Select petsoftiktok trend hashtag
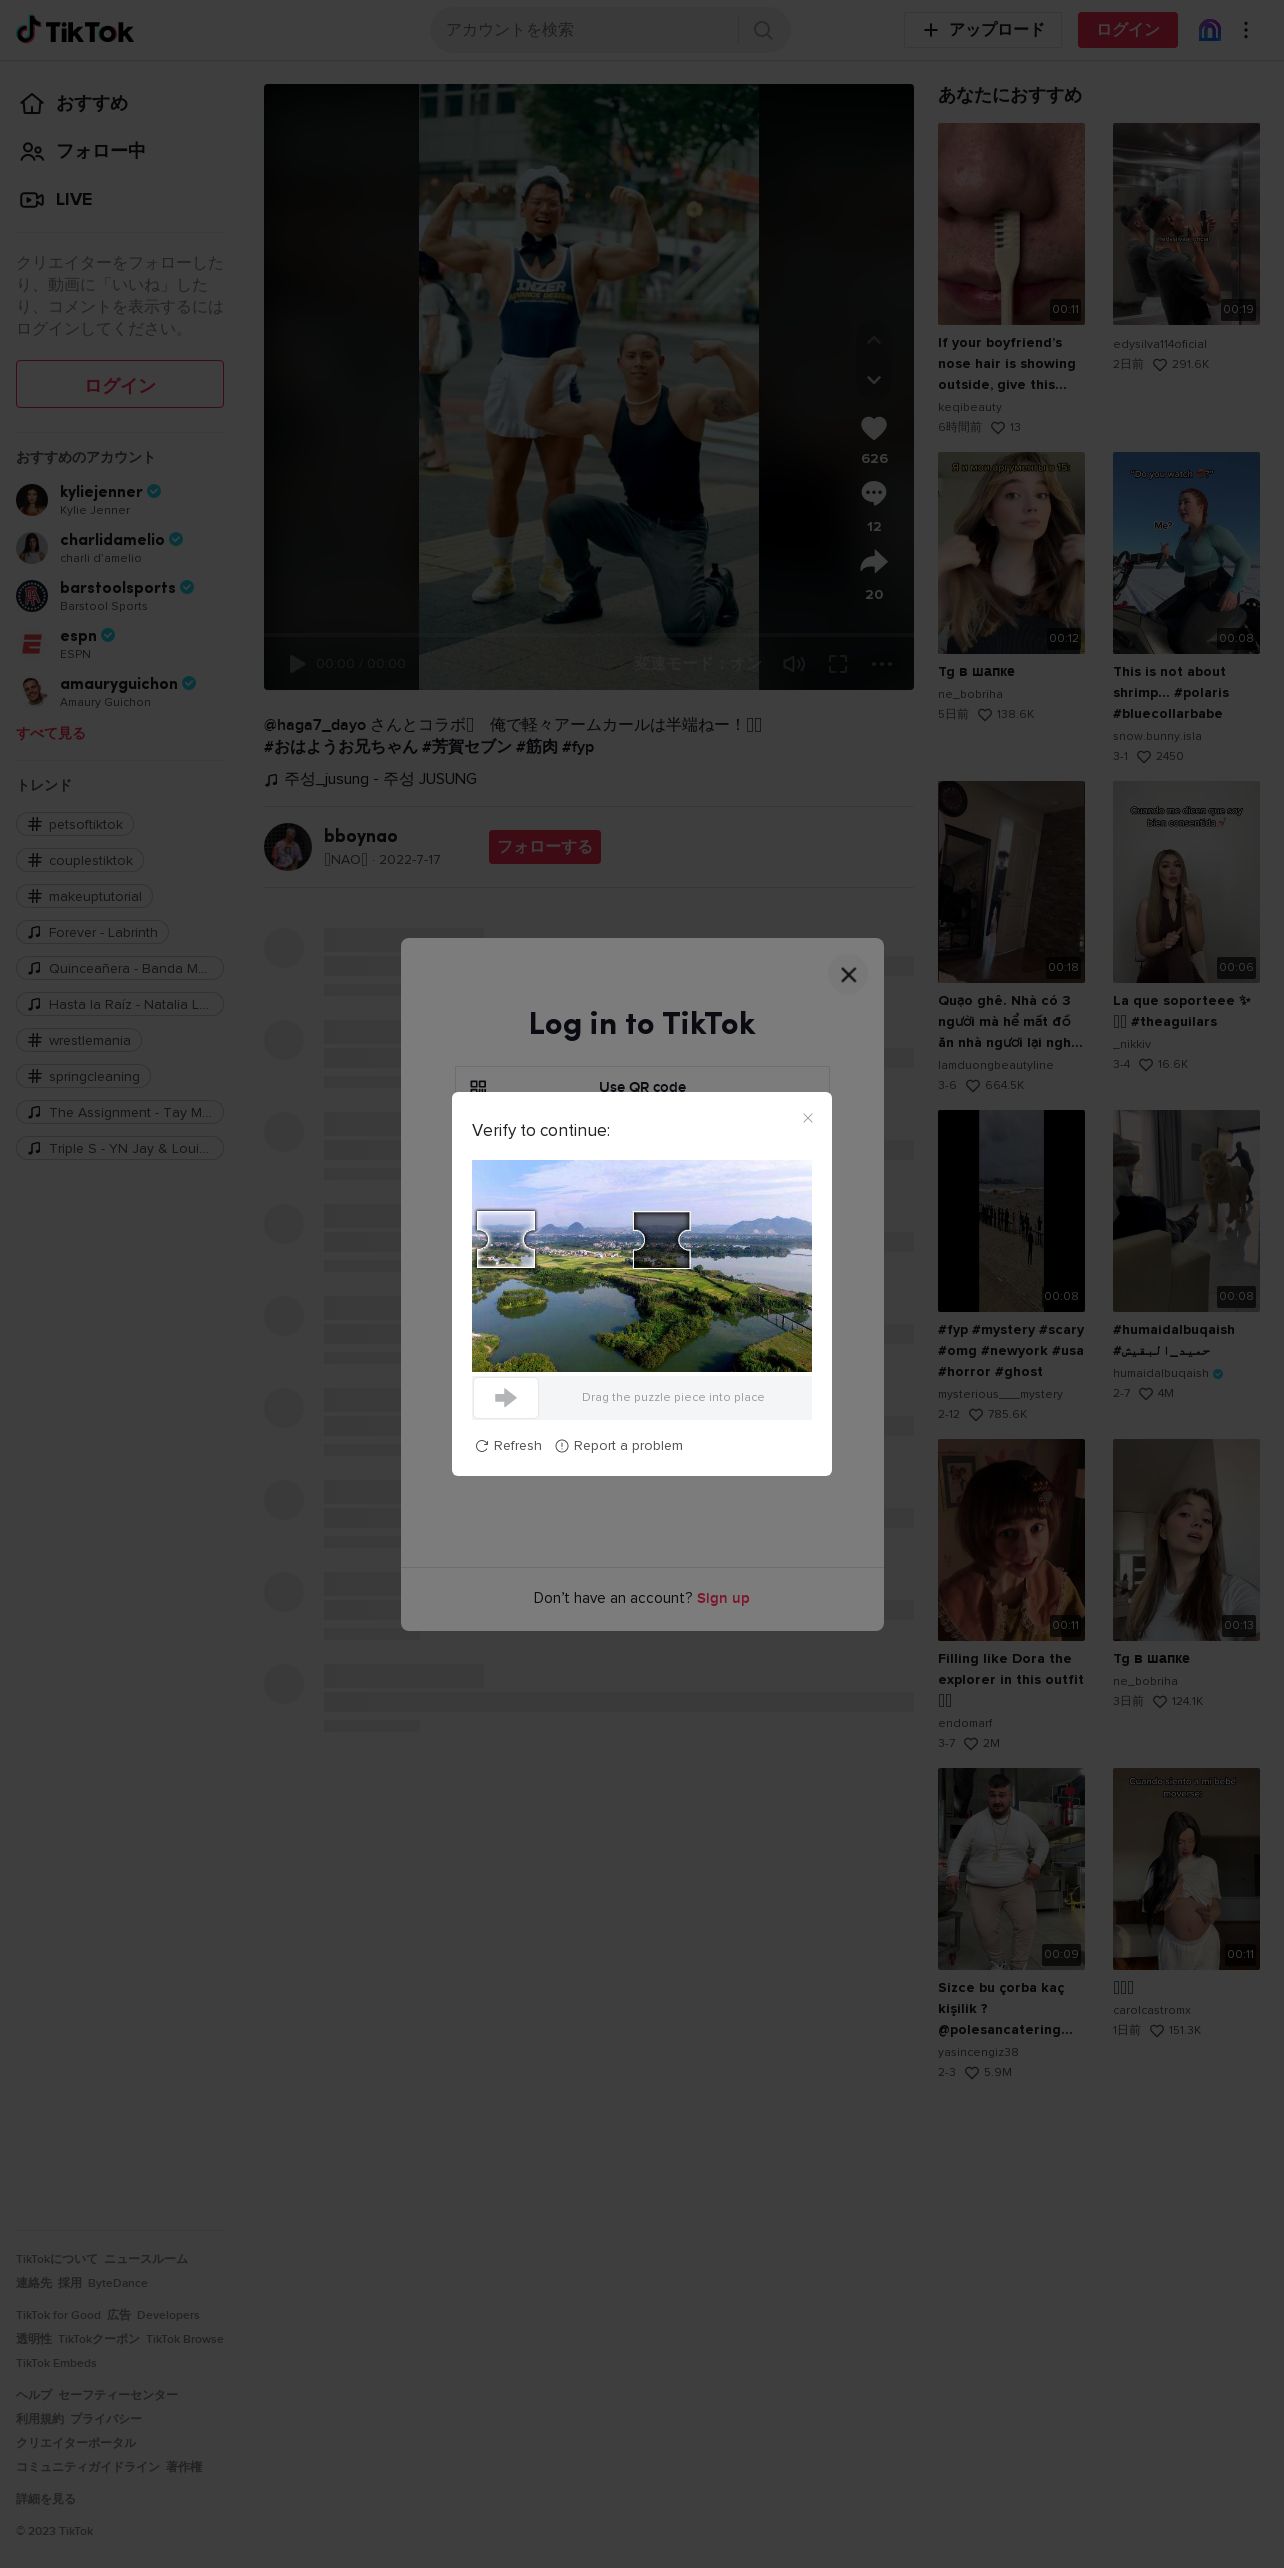The height and width of the screenshot is (2568, 1284). [x=75, y=824]
